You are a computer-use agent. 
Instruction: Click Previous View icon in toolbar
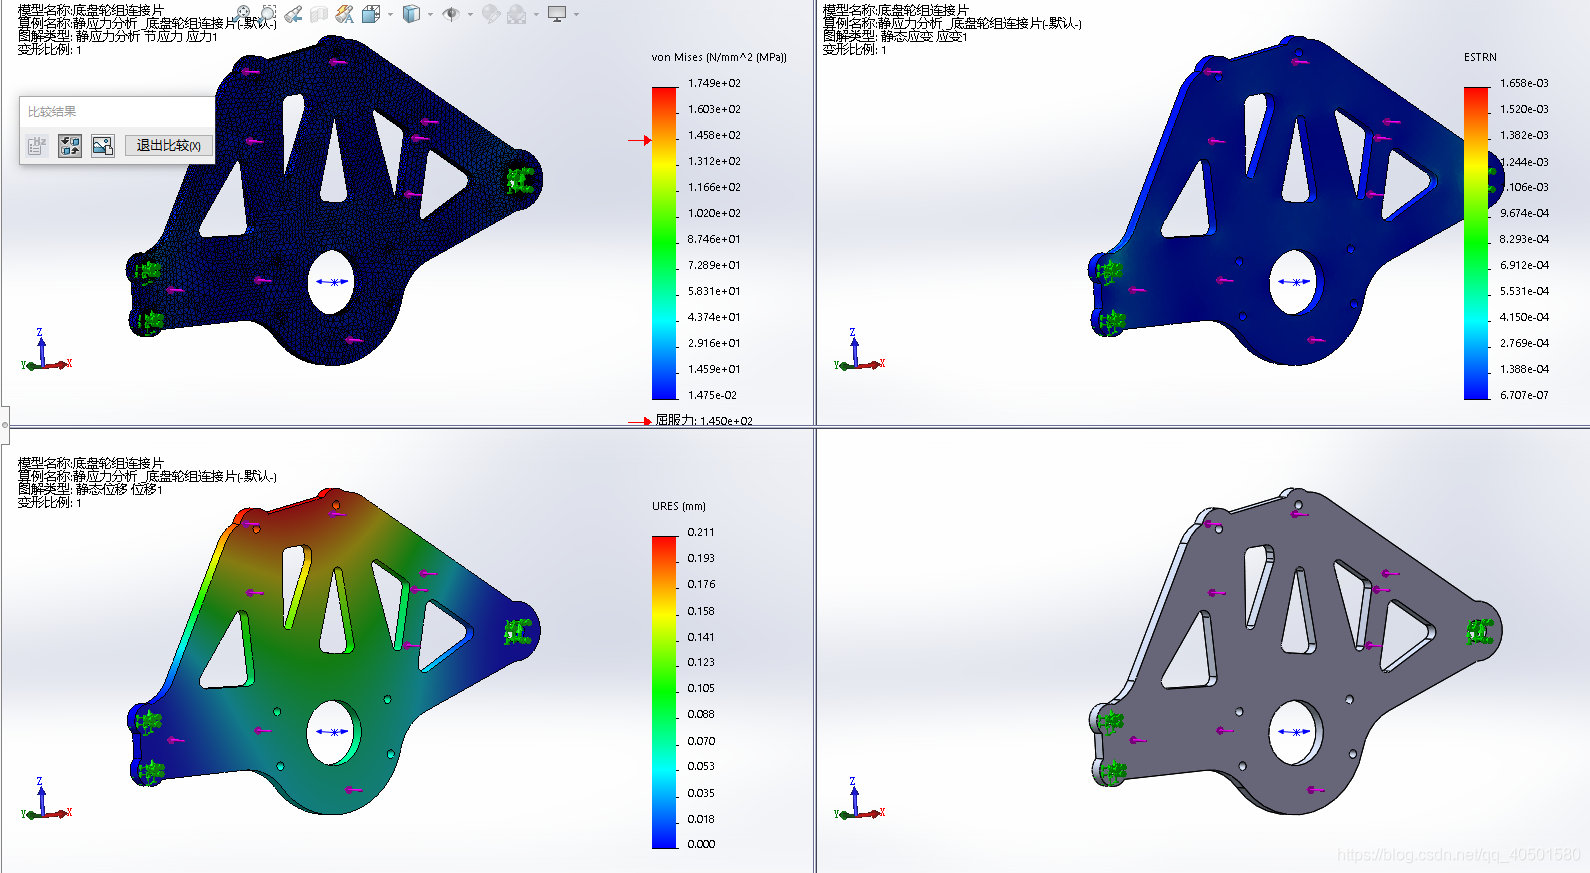[x=293, y=14]
